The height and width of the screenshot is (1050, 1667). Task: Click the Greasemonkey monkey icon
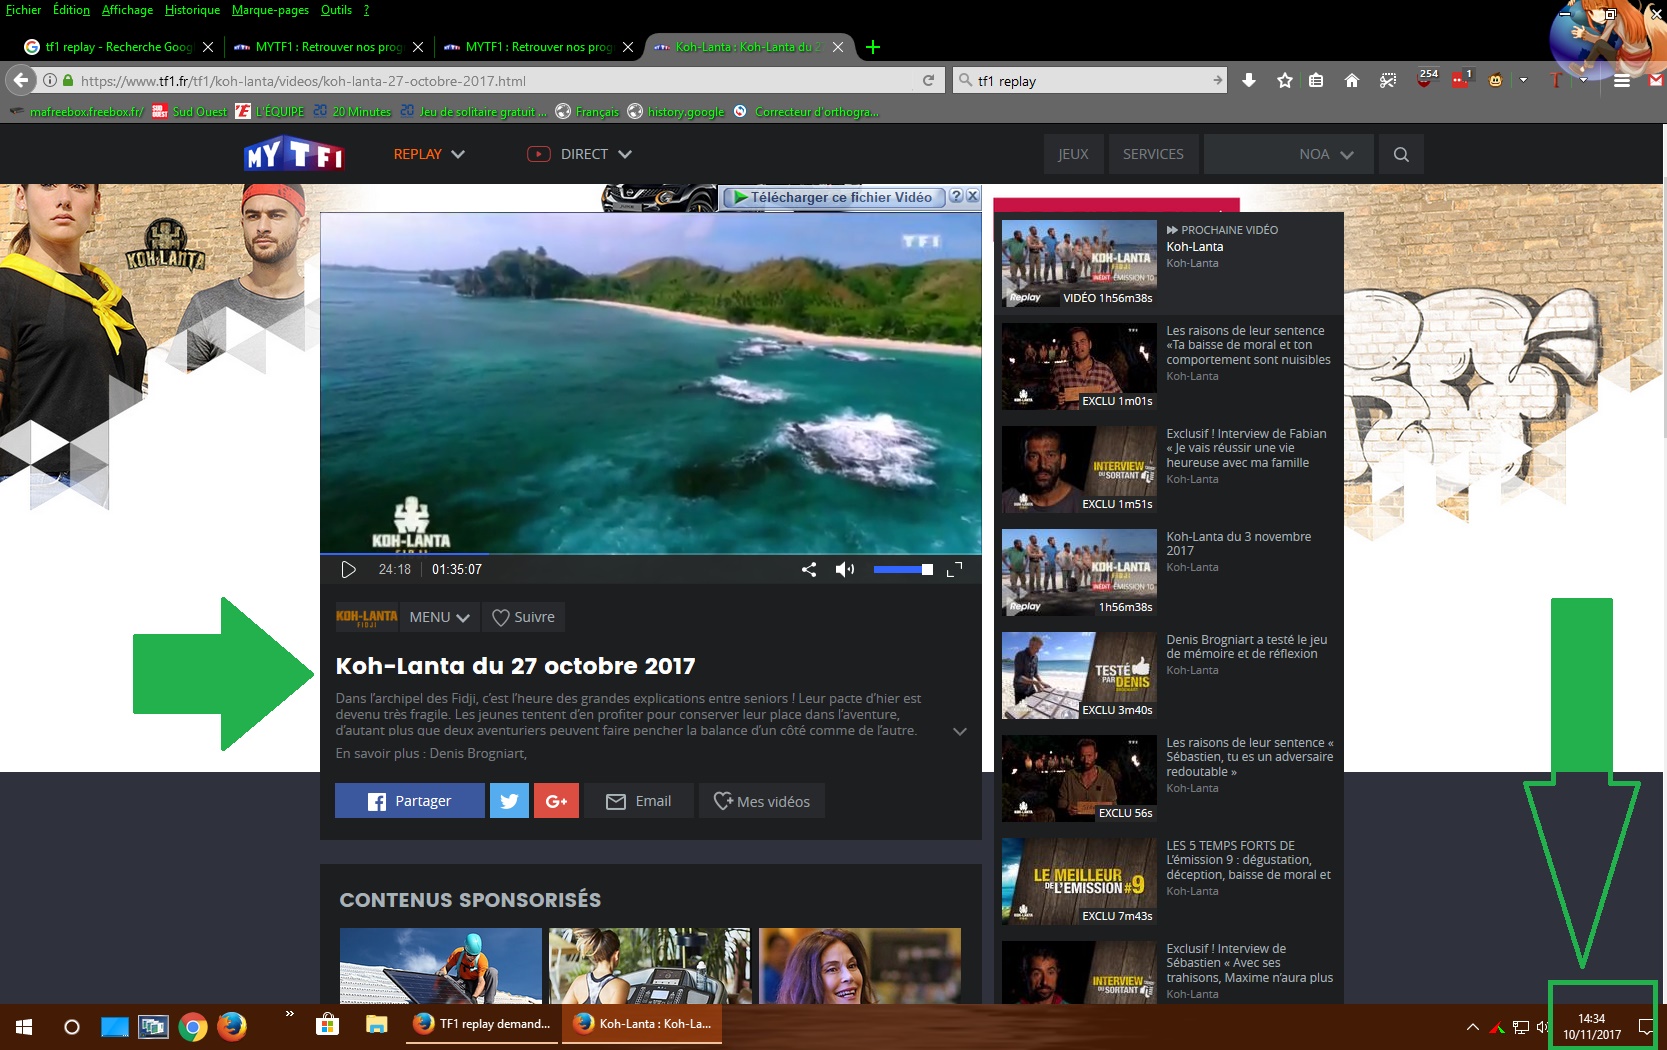[1496, 80]
